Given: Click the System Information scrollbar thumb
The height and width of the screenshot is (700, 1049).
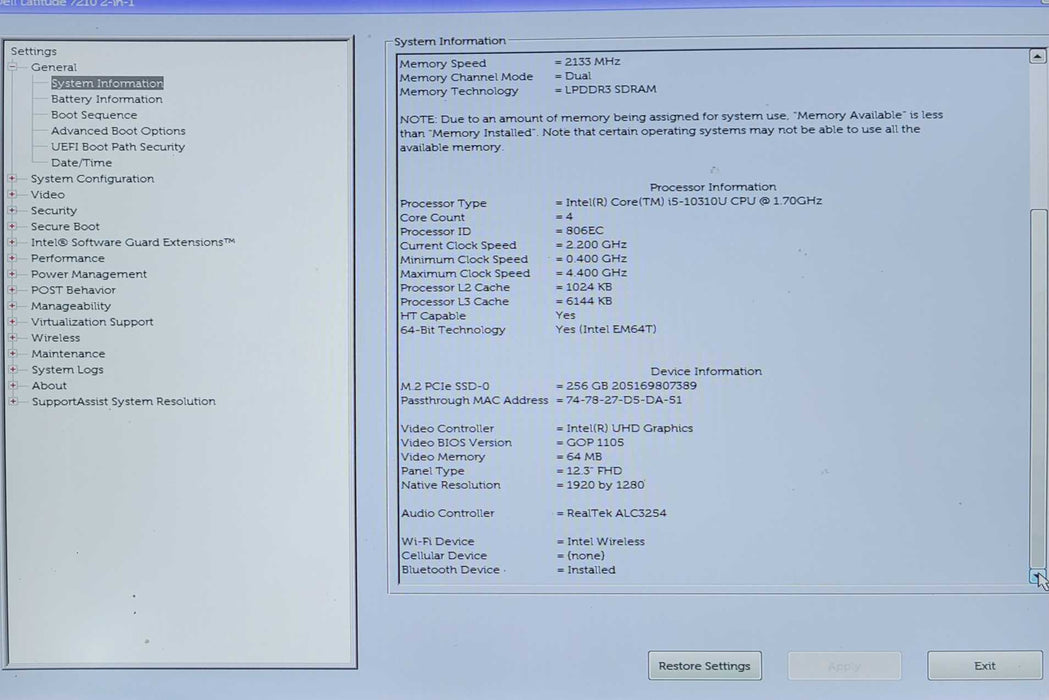Looking at the screenshot, I should (1038, 387).
